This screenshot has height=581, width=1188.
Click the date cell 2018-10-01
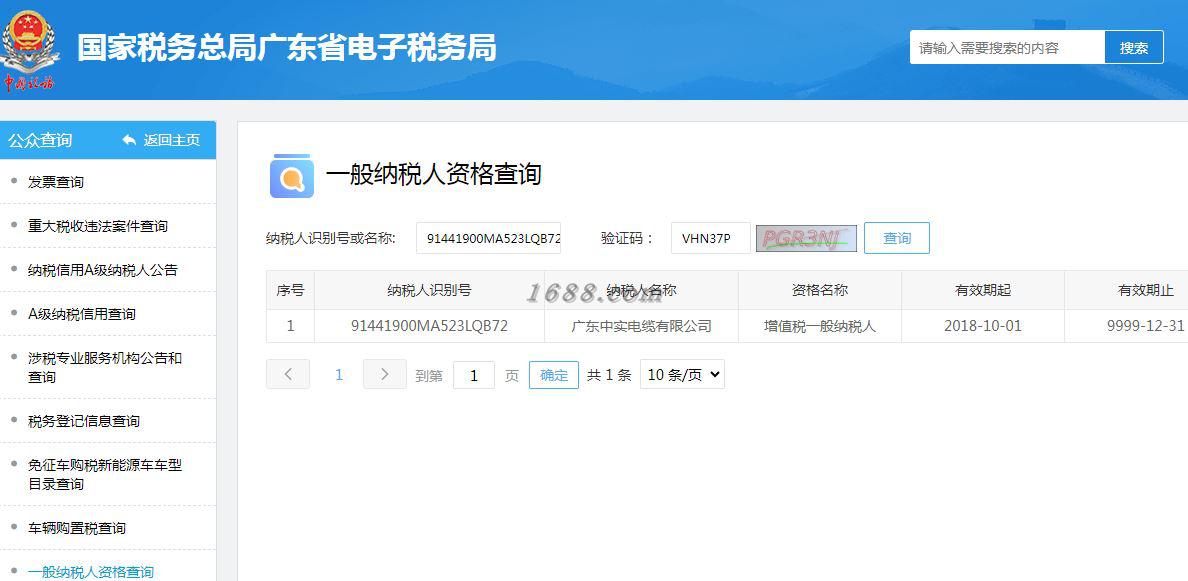983,326
